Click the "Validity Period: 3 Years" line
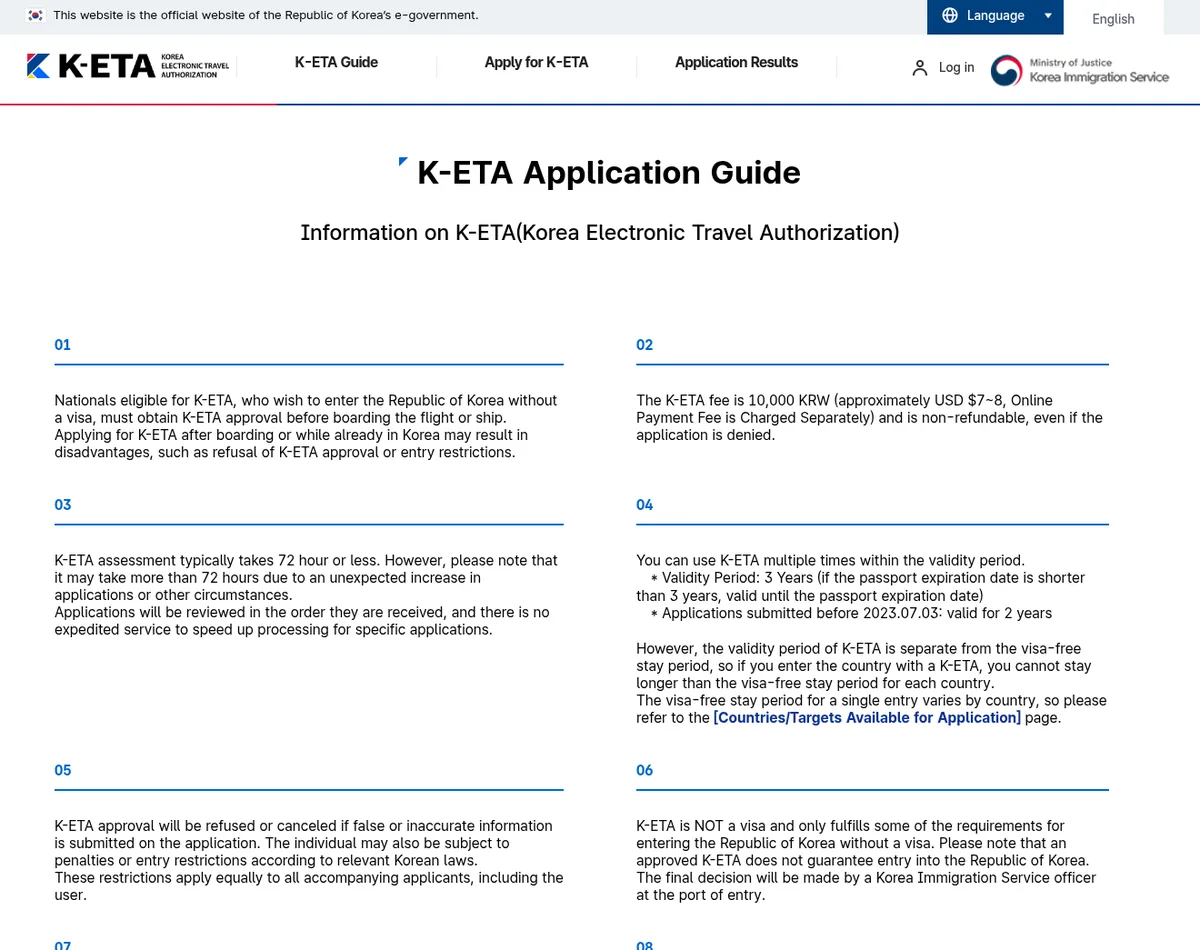The width and height of the screenshot is (1200, 950). [861, 587]
